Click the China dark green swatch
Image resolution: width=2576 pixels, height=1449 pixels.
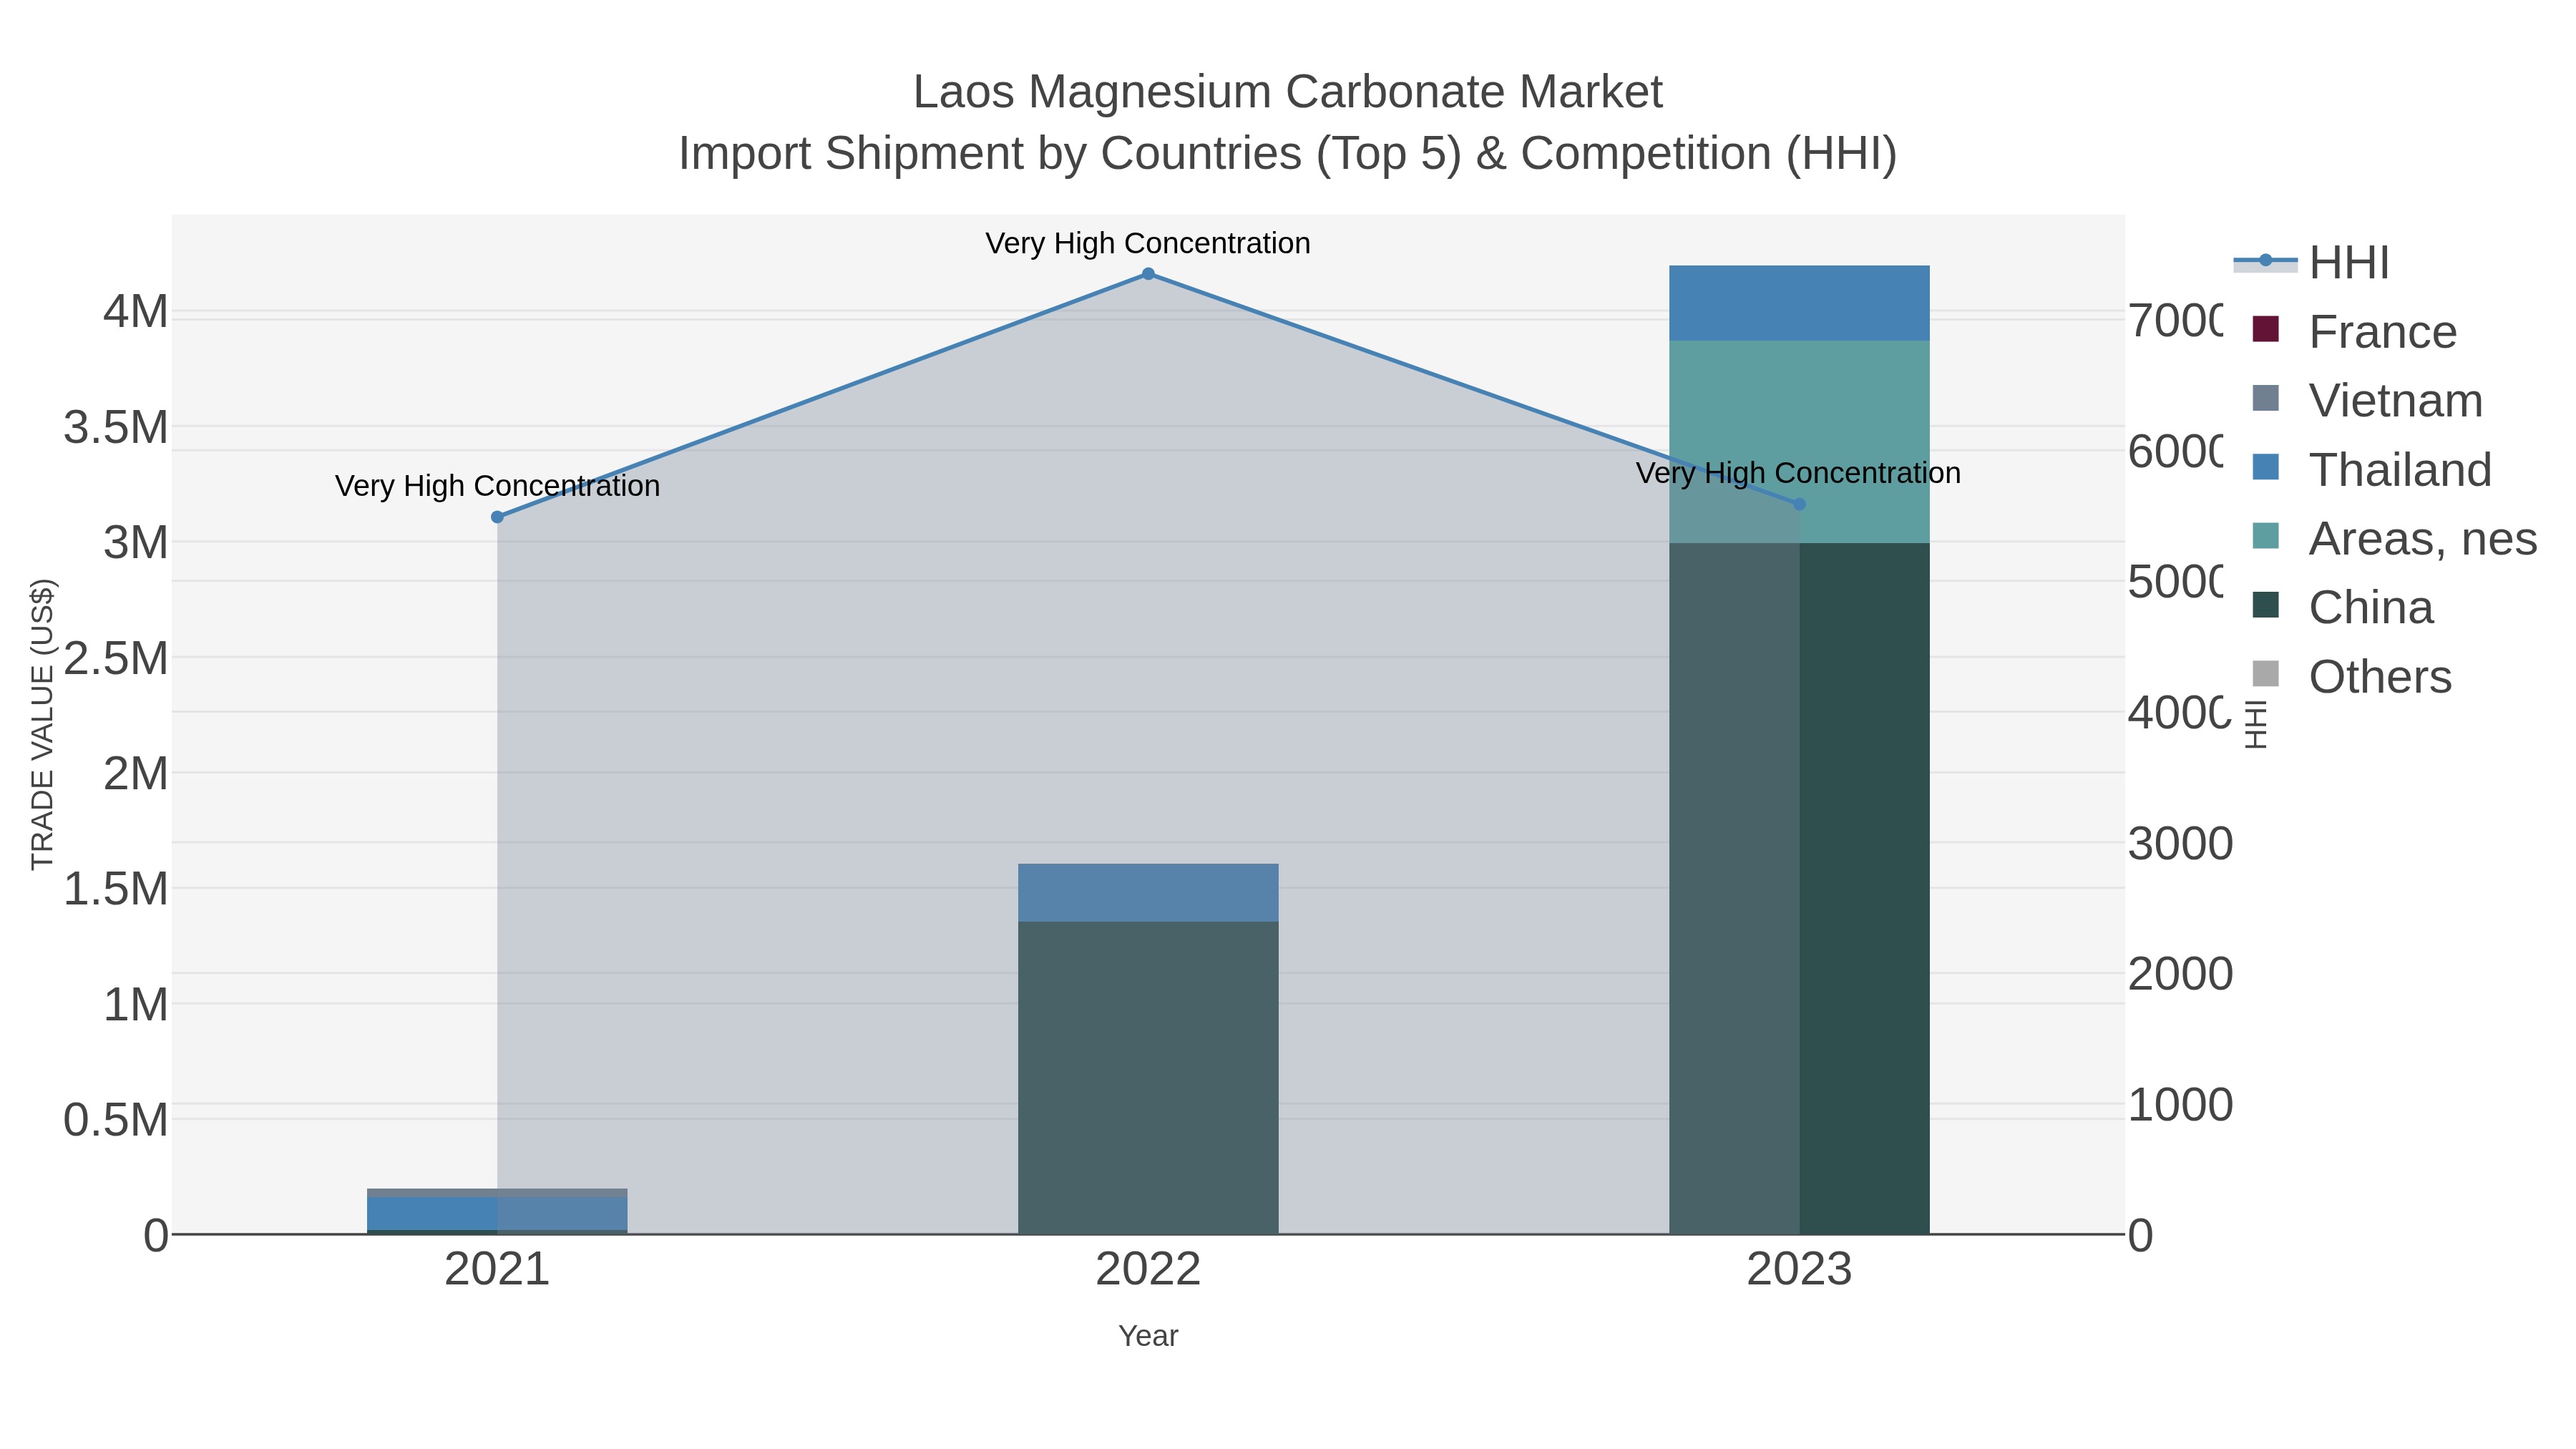click(x=2266, y=605)
